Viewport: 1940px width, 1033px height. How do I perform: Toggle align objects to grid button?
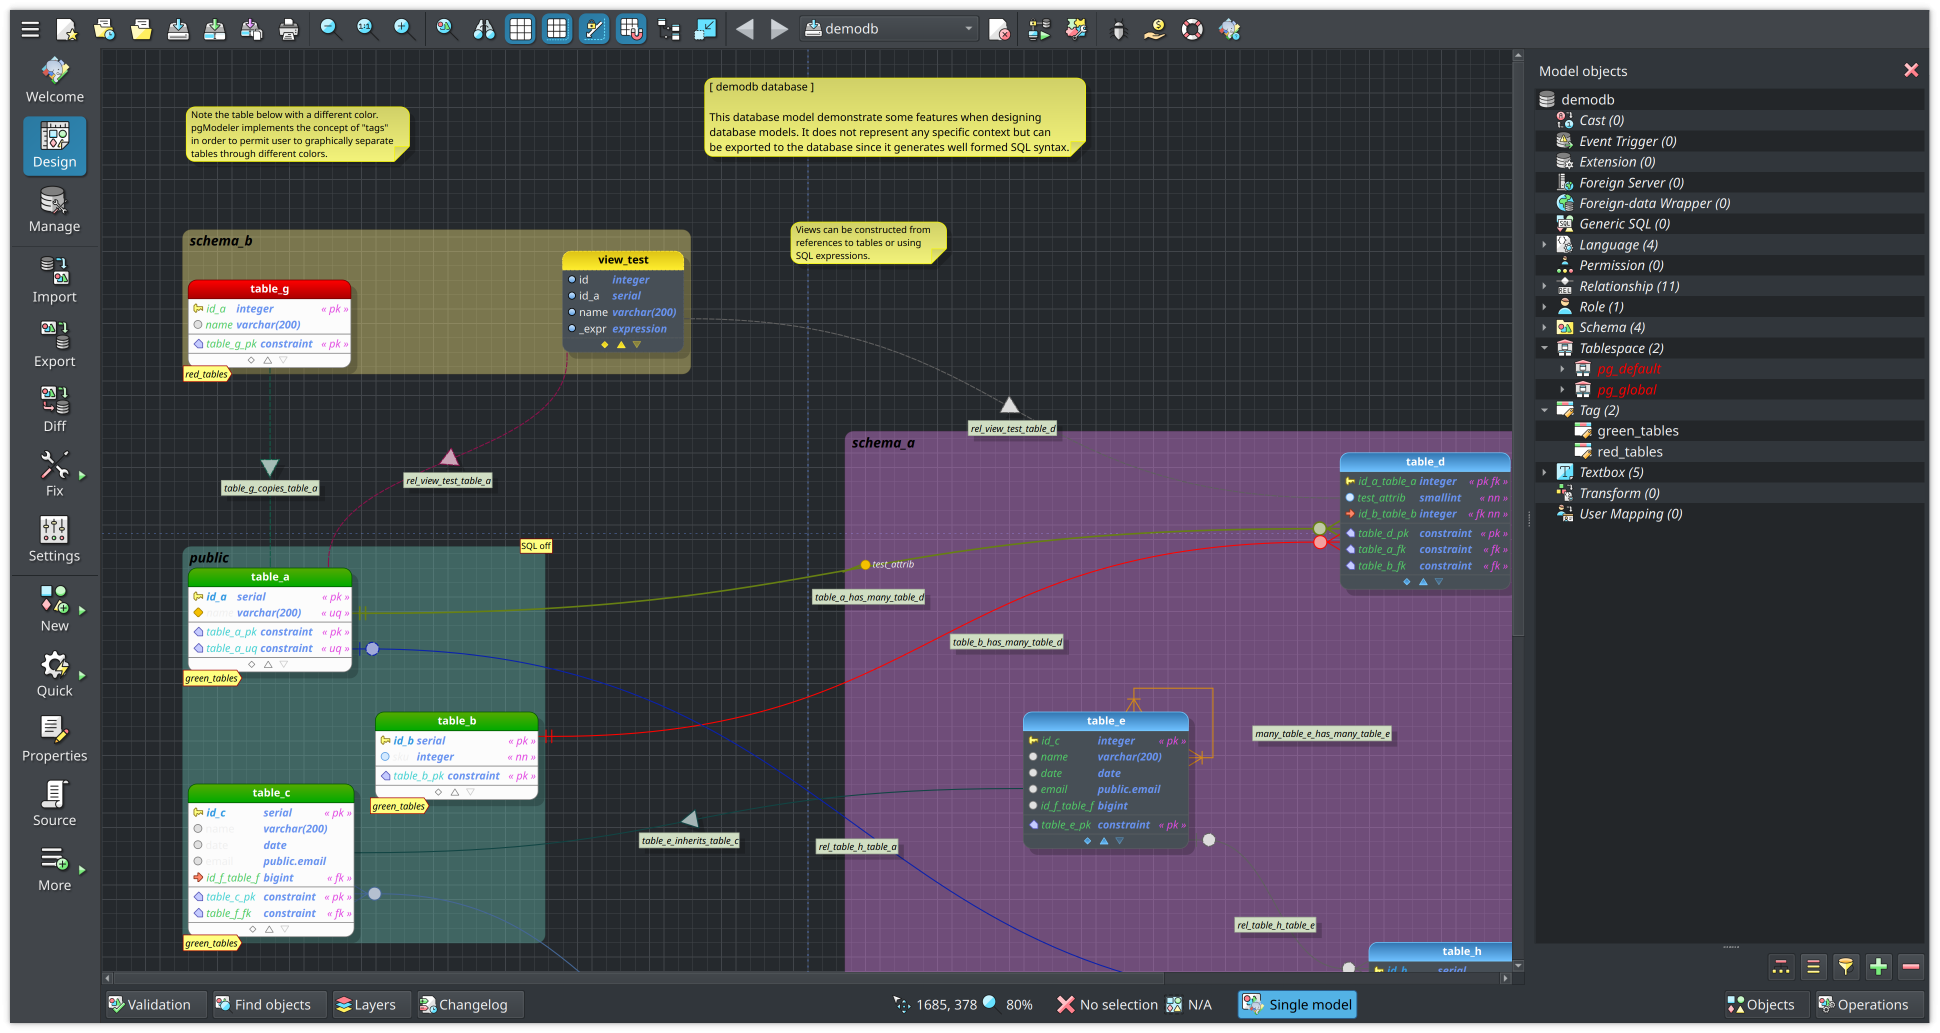coord(631,29)
